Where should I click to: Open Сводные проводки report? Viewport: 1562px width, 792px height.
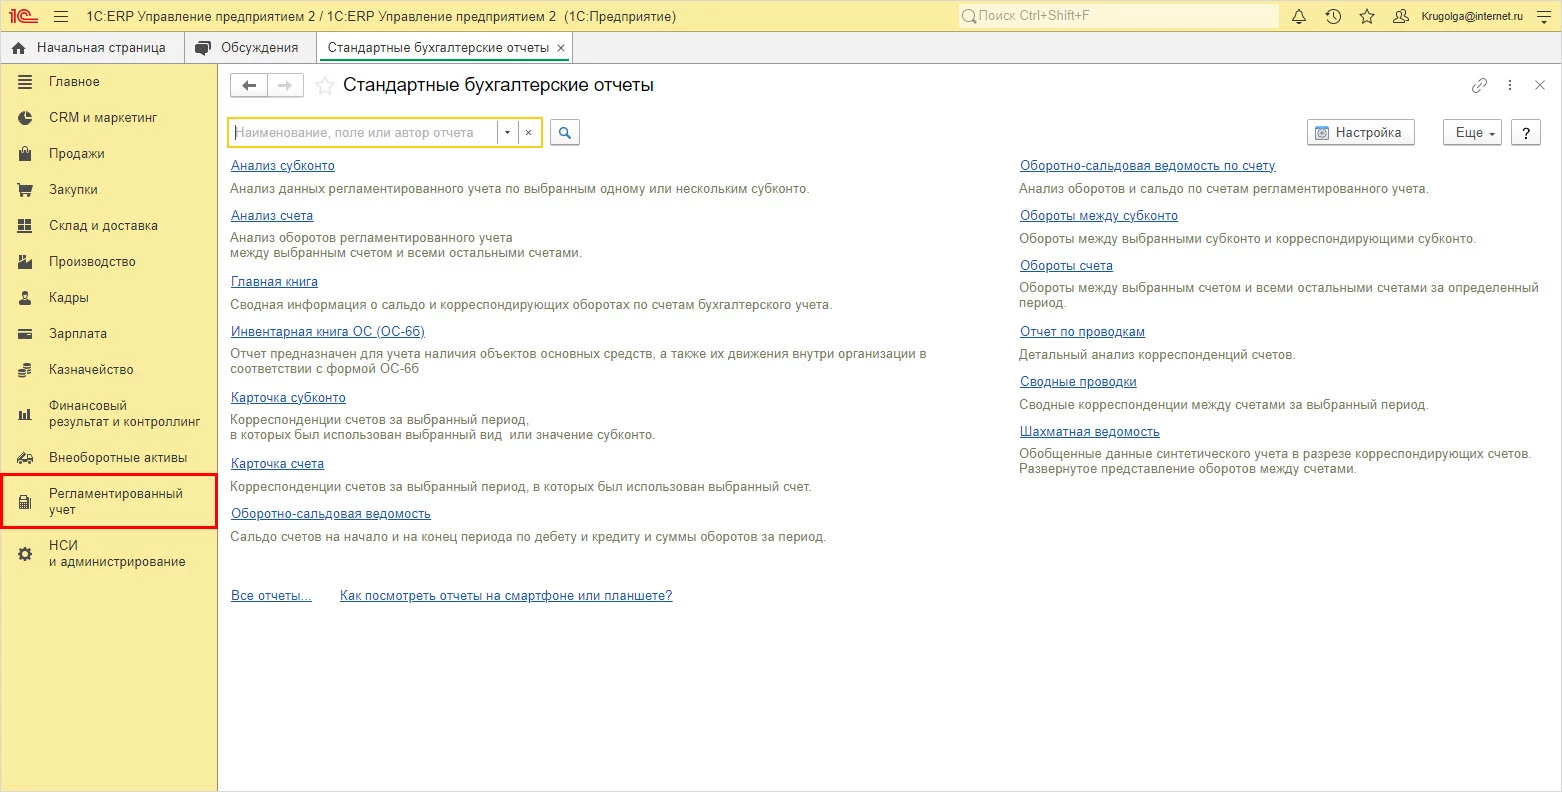point(1078,382)
